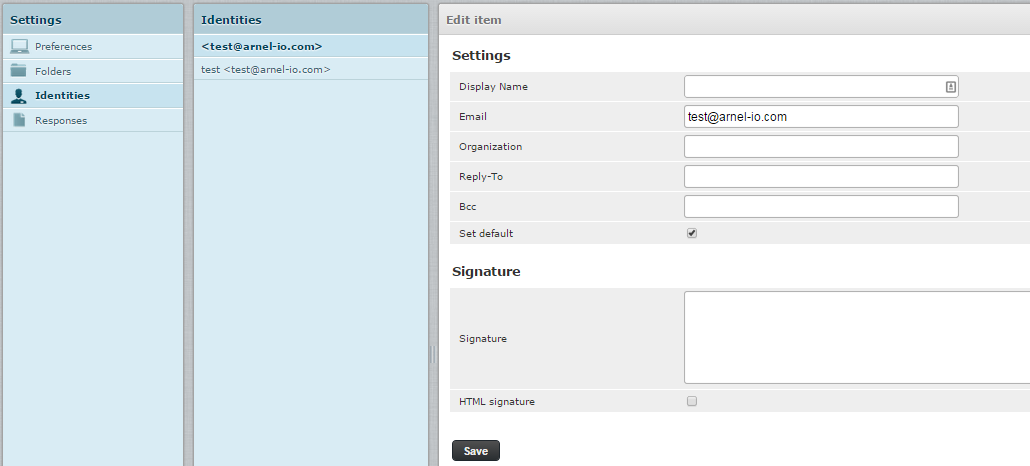Select identity "test <test@arnel-io.com>"
The height and width of the screenshot is (466, 1030).
(266, 69)
